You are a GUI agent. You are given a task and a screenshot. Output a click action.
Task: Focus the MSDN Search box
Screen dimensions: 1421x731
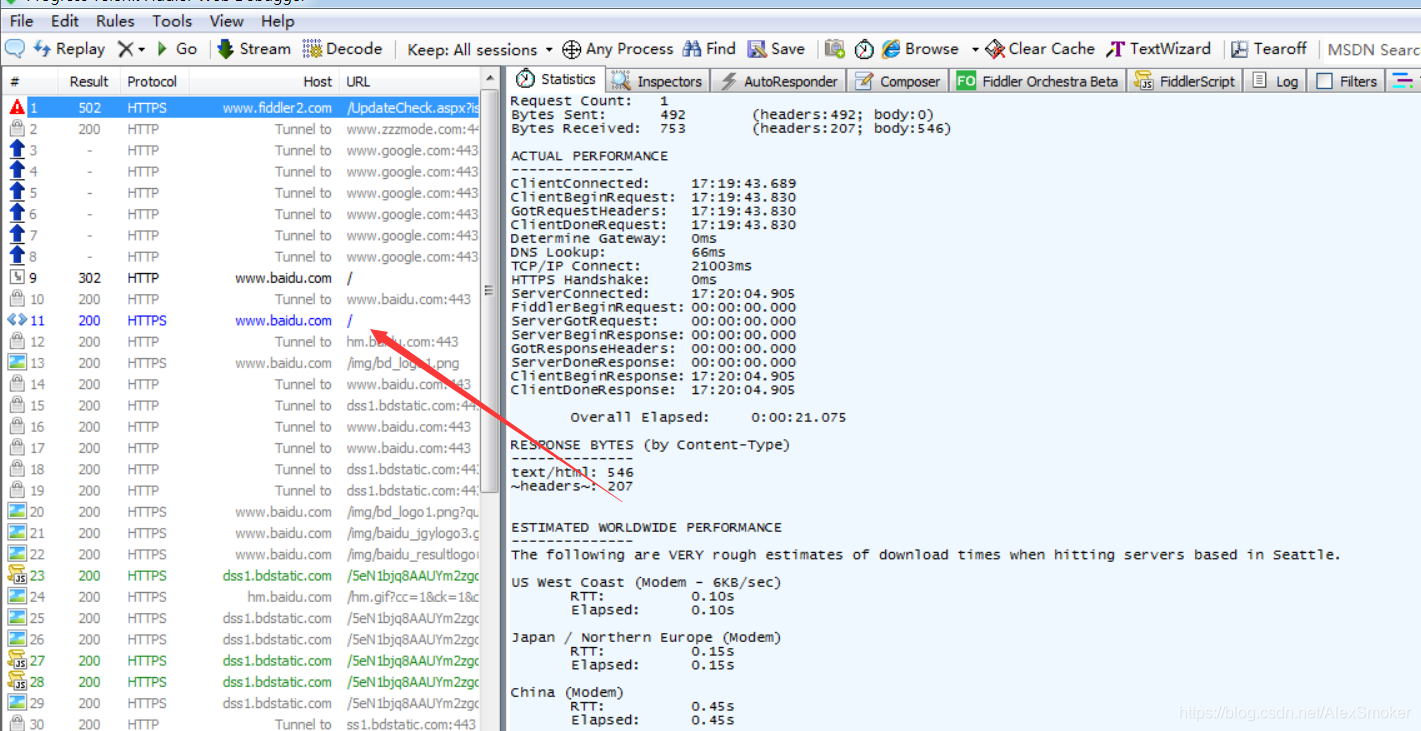[x=1372, y=49]
